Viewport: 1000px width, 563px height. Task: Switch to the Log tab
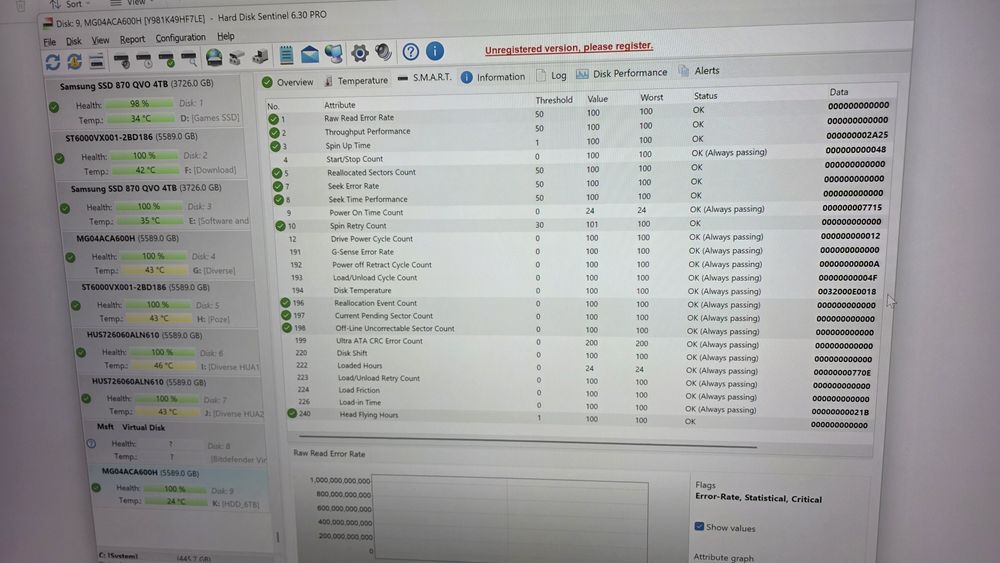[551, 75]
